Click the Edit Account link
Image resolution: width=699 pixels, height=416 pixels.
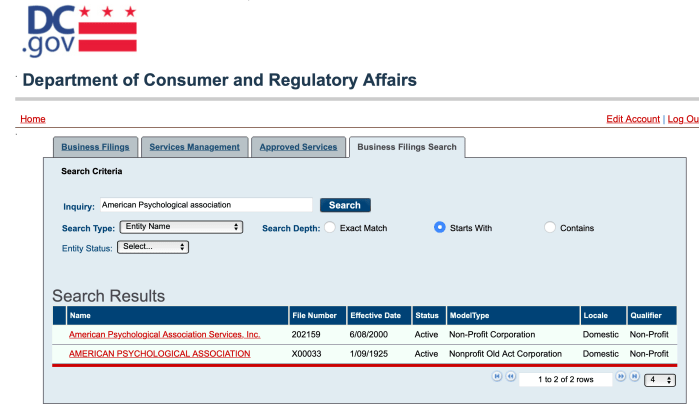pyautogui.click(x=633, y=119)
